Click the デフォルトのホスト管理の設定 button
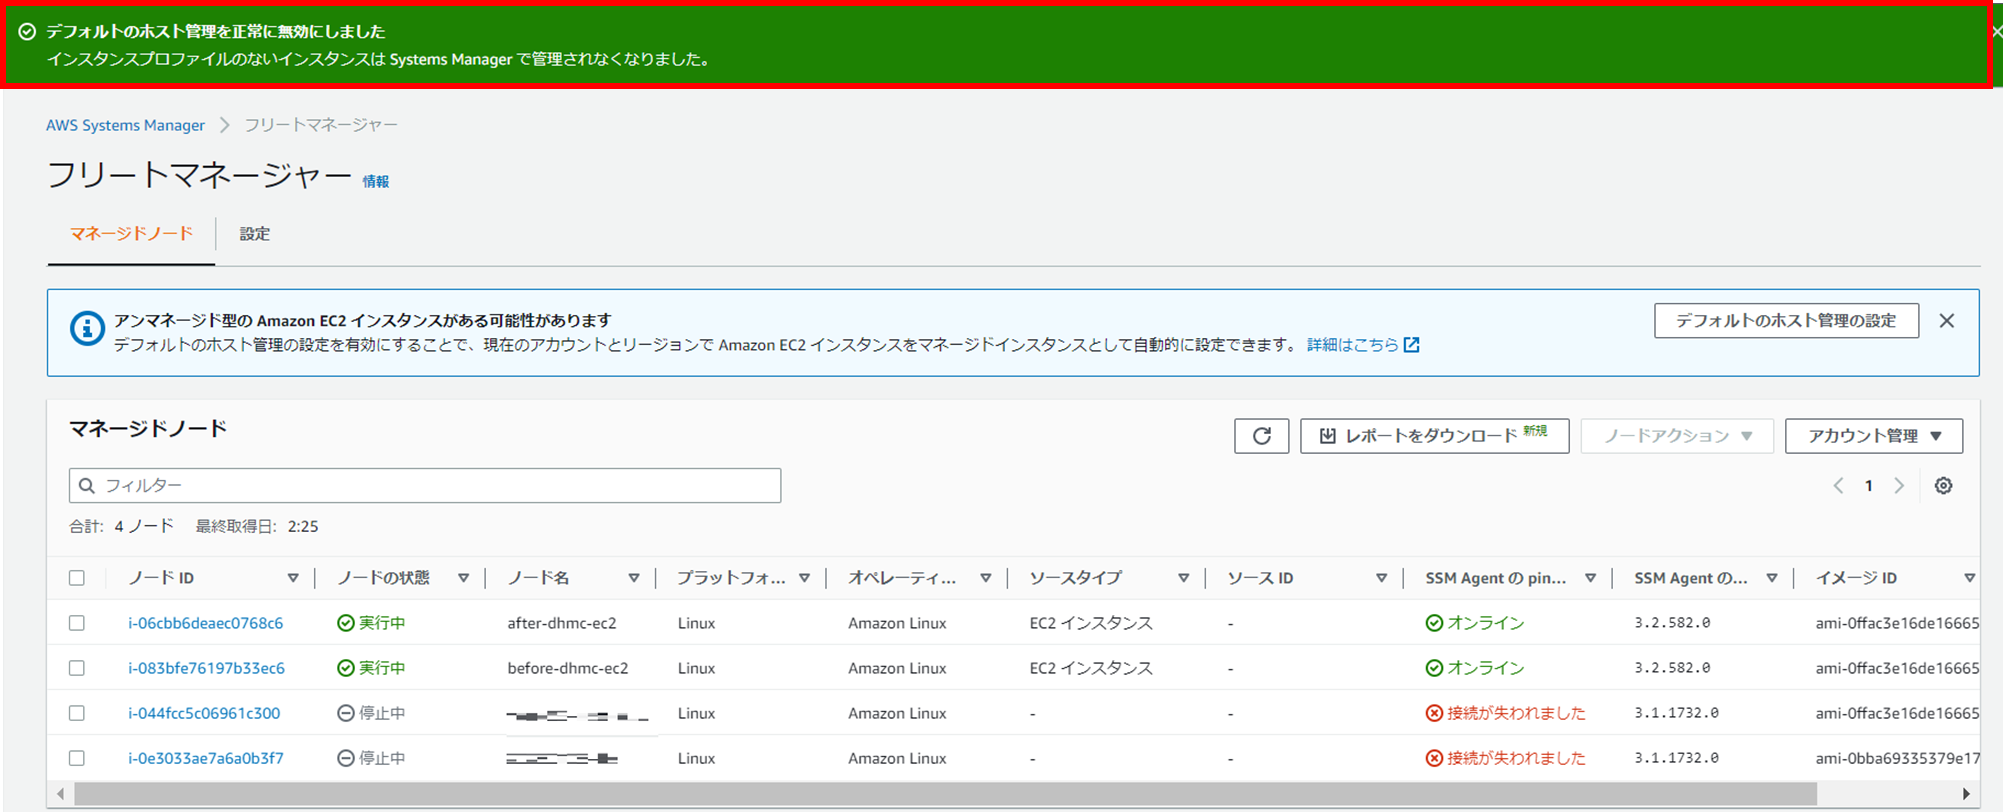The height and width of the screenshot is (812, 2003). click(x=1786, y=321)
